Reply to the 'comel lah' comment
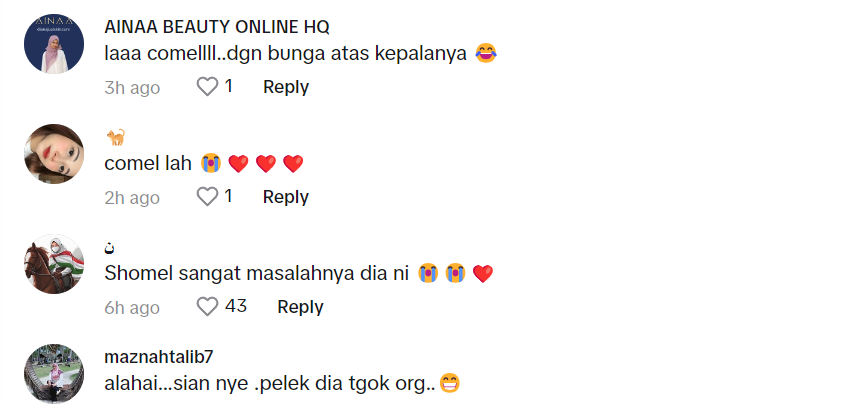Screen dimensions: 845x406 (286, 197)
